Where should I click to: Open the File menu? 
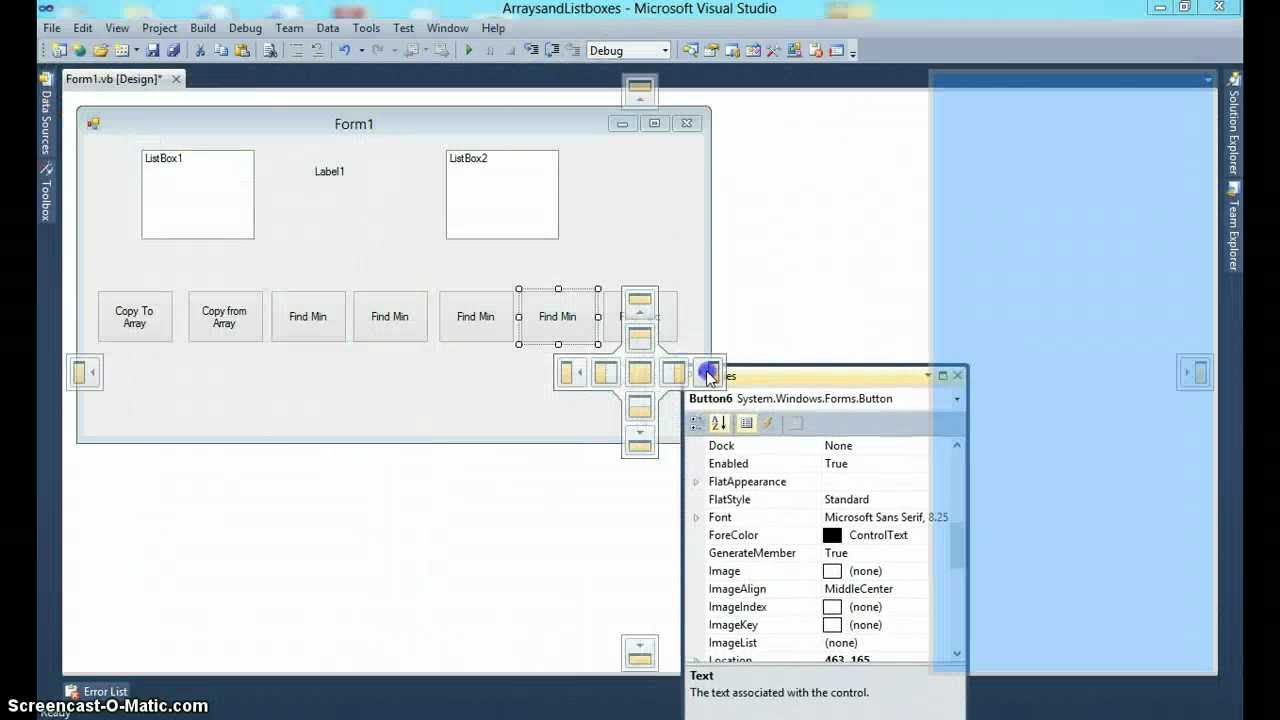pos(52,28)
